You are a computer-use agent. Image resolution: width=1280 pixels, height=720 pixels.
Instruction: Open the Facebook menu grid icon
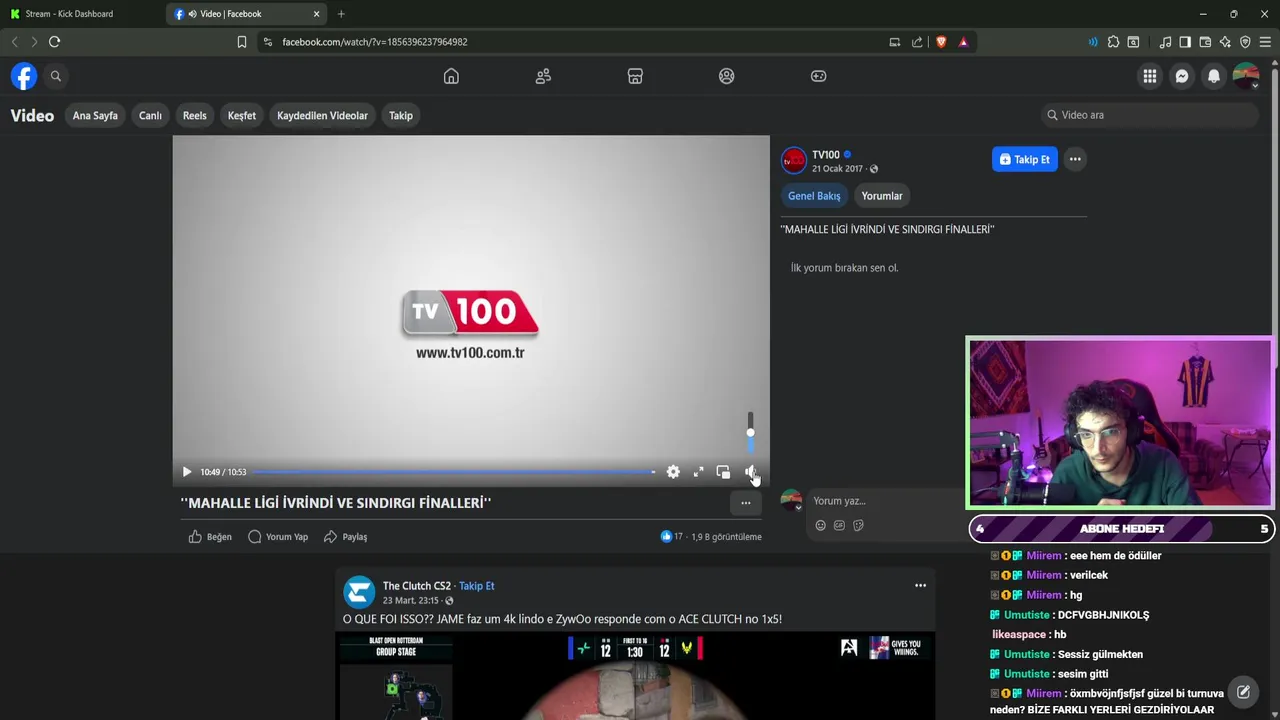point(1150,76)
